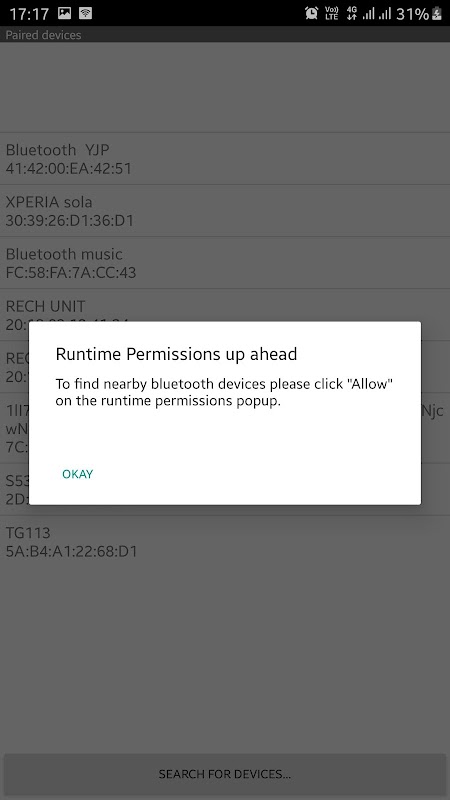Viewport: 450px width, 800px height.
Task: Tap the alarm clock status icon
Action: point(311,13)
